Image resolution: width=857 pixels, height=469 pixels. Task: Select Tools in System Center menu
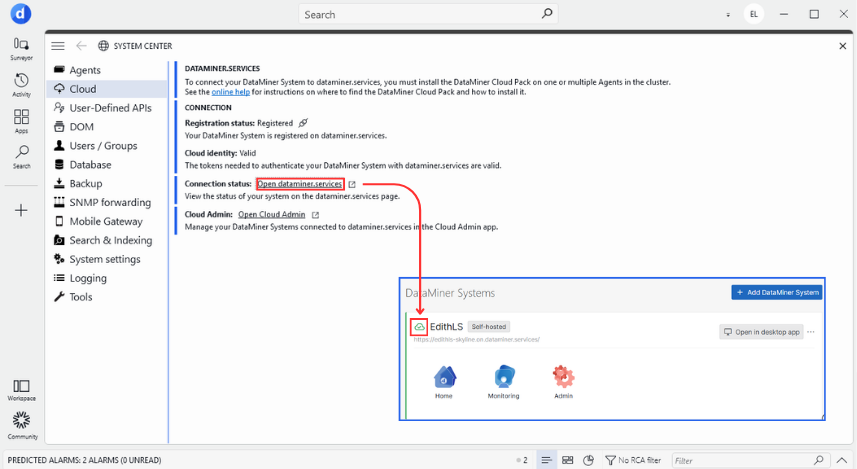click(x=109, y=297)
